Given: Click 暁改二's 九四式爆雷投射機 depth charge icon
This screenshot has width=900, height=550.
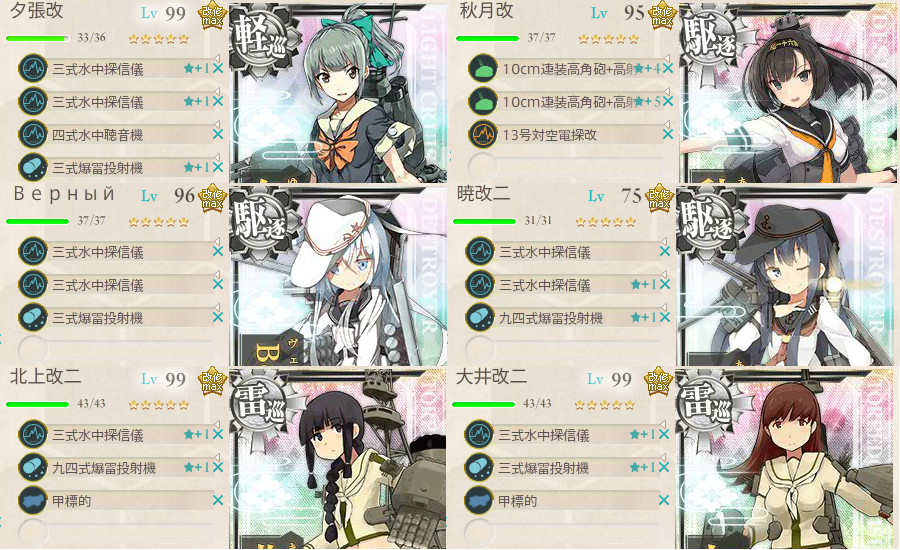Looking at the screenshot, I should 480,317.
